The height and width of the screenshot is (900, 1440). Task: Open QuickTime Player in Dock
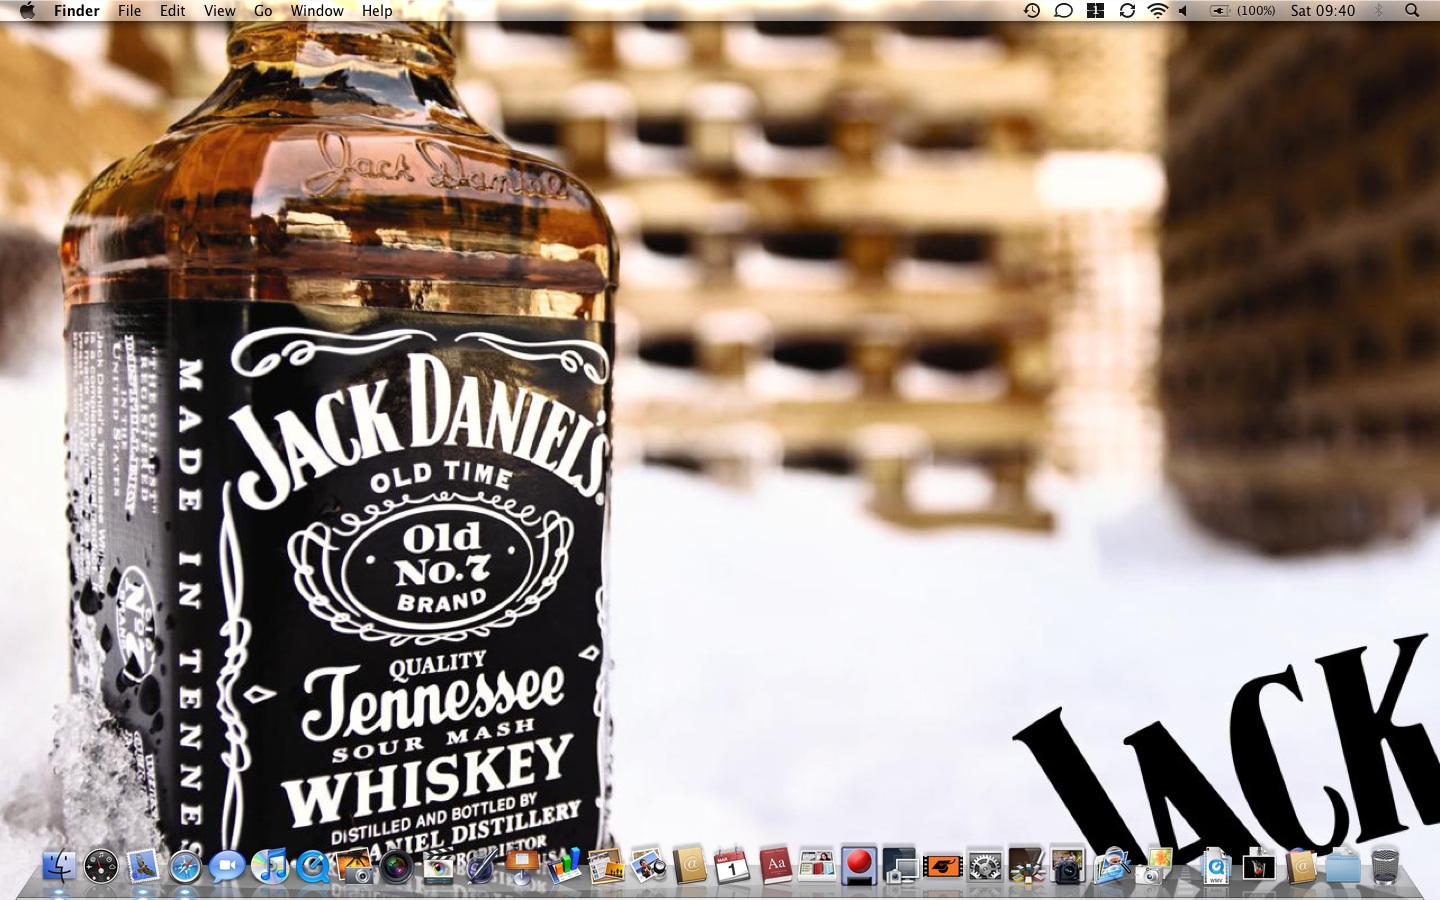312,866
